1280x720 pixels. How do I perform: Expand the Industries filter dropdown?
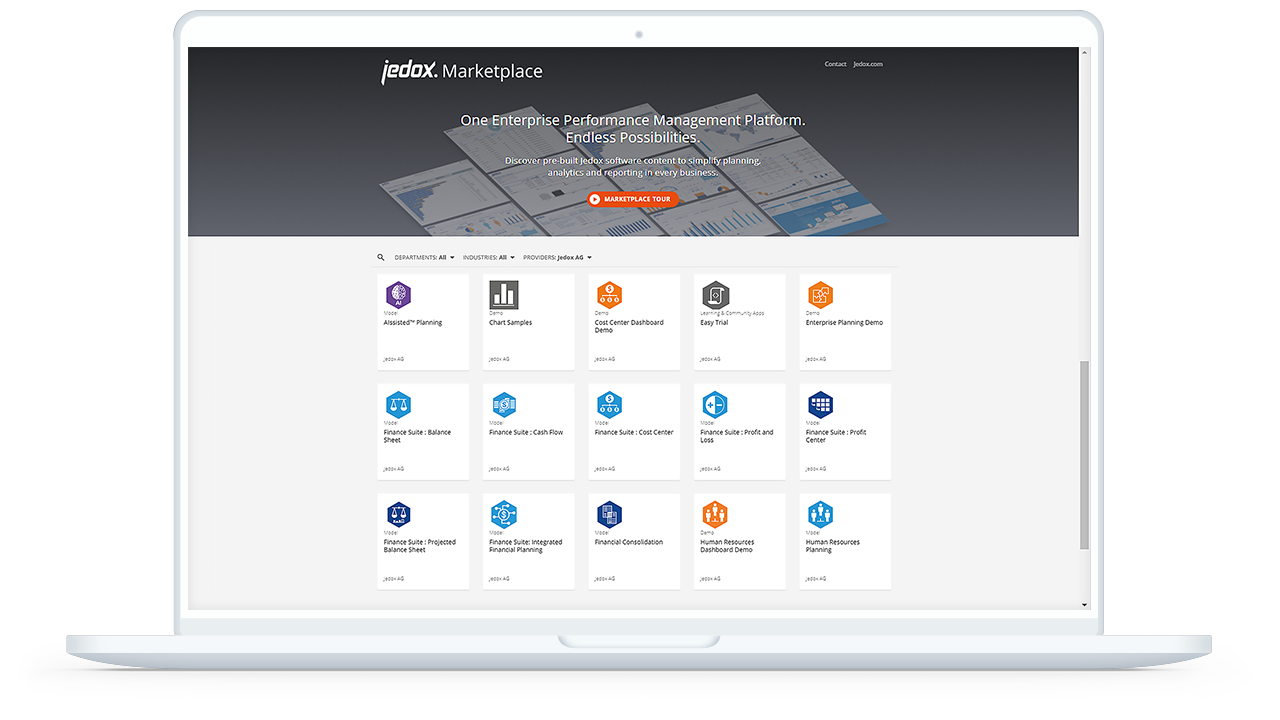(489, 258)
